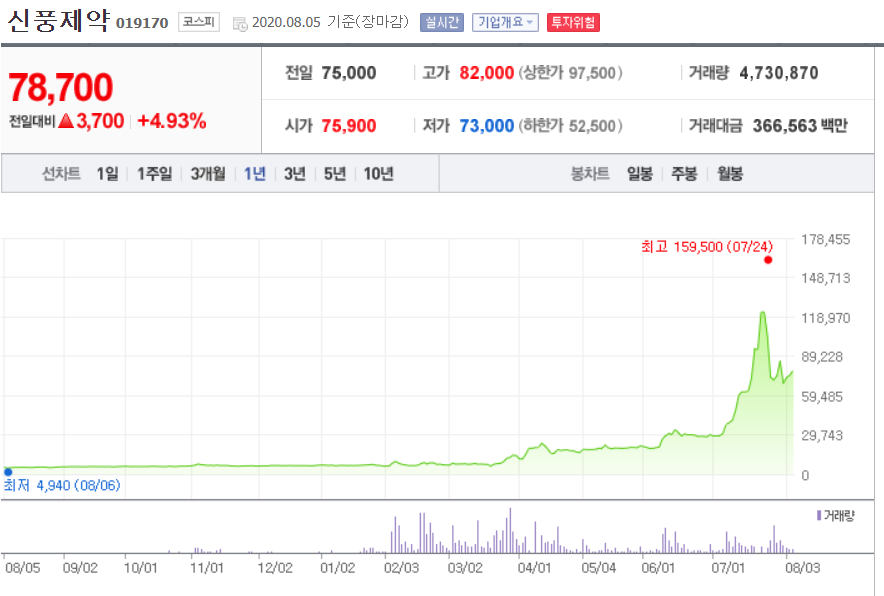The height and width of the screenshot is (596, 884).
Task: Click the 시가 value 75,900
Action: click(349, 126)
